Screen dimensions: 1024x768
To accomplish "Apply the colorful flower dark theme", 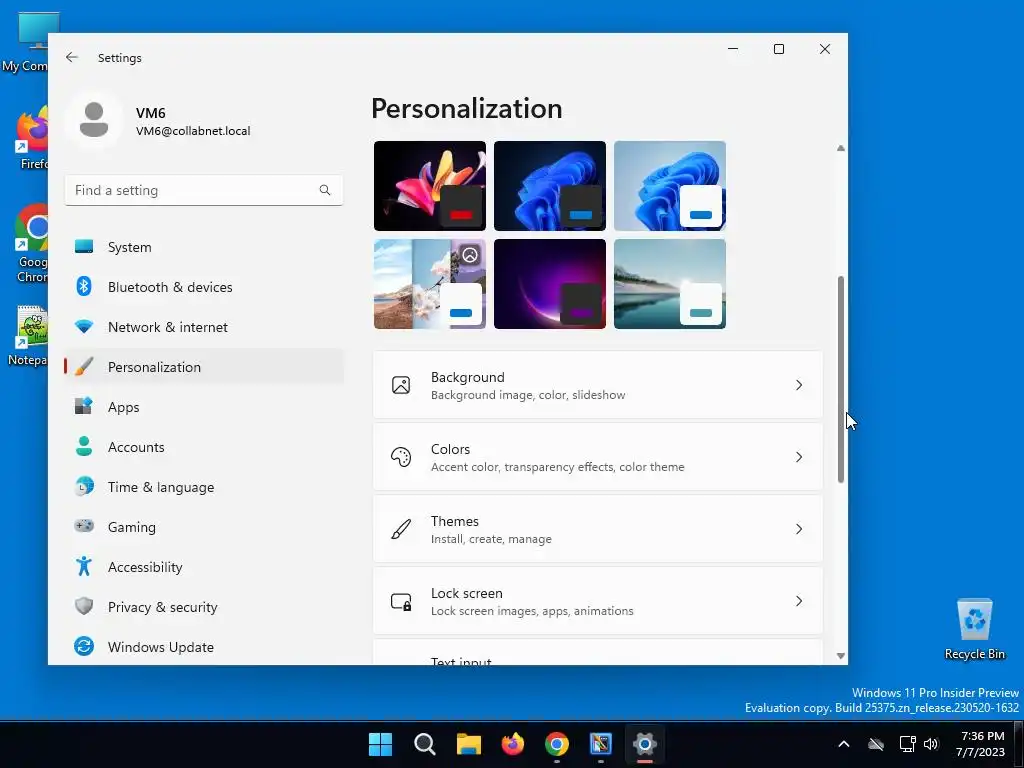I will [x=430, y=185].
